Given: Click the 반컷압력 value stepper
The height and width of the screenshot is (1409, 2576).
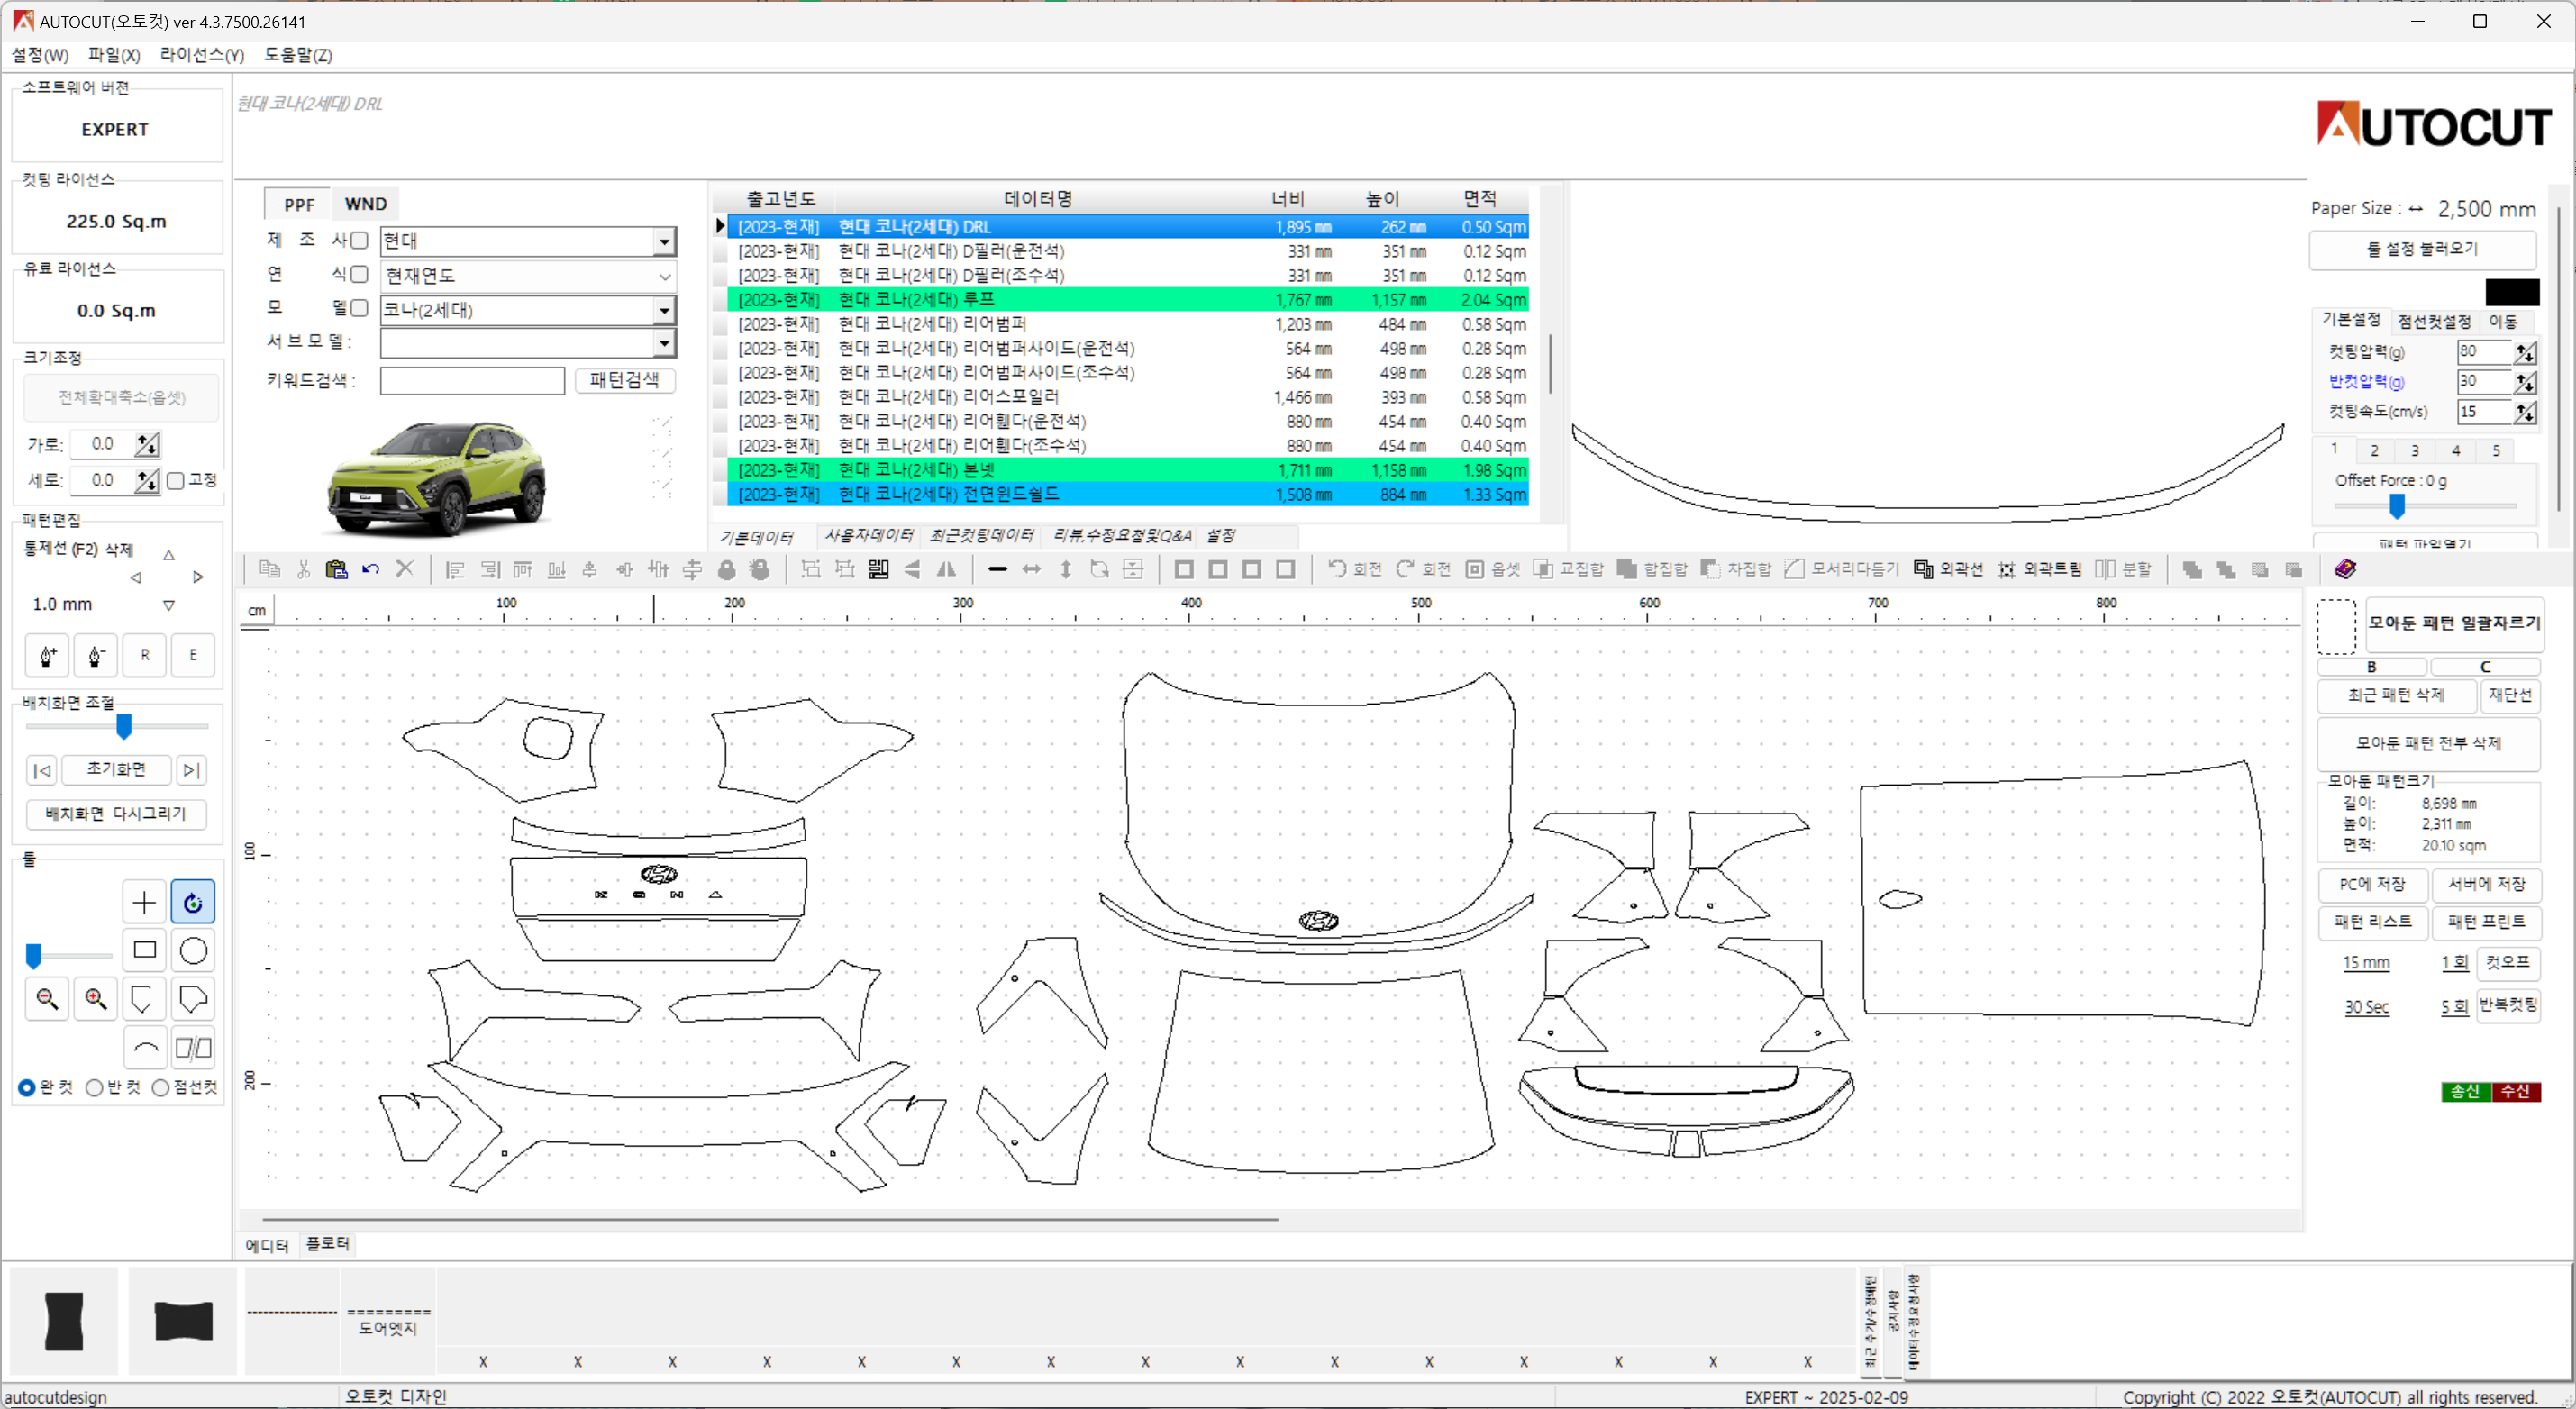Looking at the screenshot, I should coord(2525,381).
